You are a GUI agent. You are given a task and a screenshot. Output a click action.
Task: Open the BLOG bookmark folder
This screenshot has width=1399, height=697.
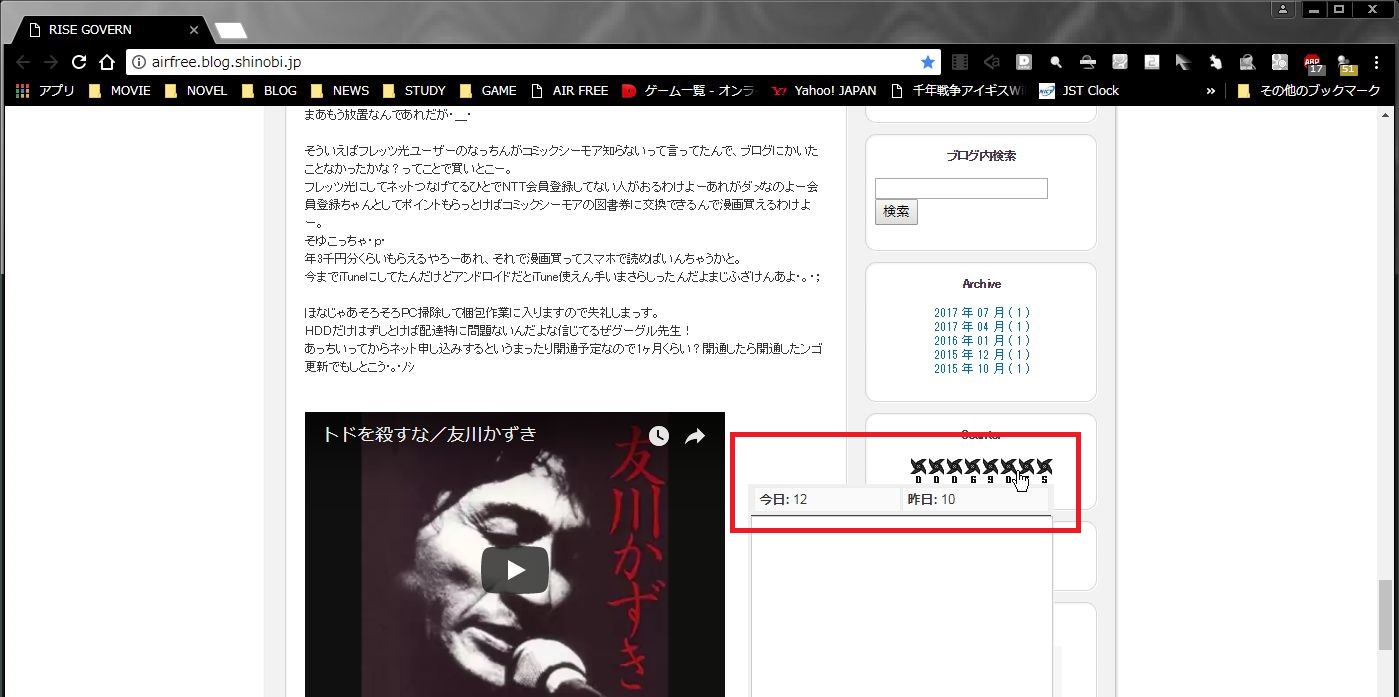point(270,90)
